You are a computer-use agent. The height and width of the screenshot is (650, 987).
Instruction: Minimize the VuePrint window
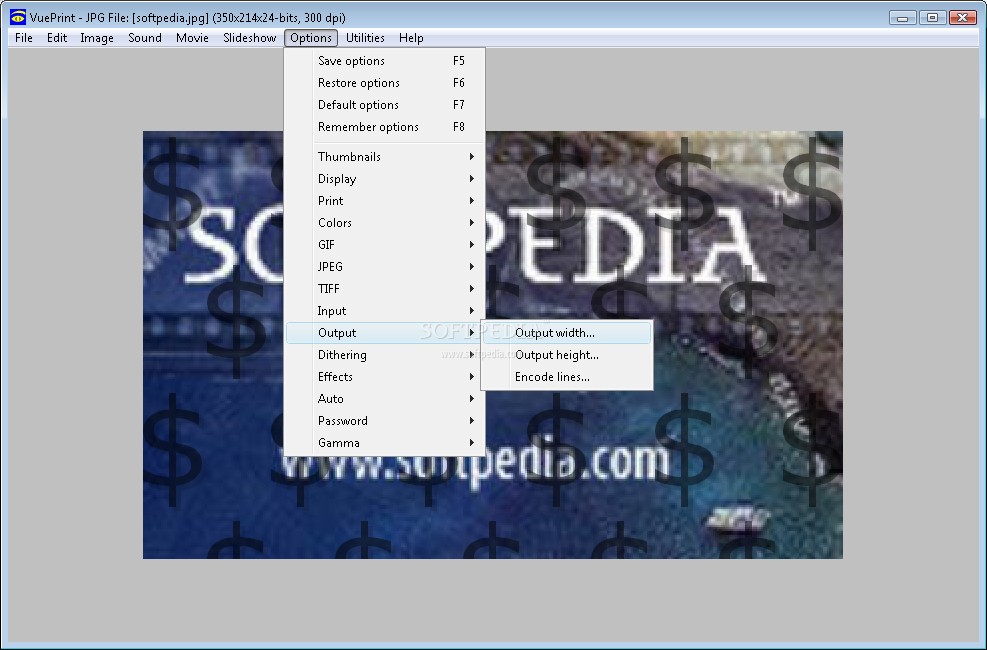(903, 18)
